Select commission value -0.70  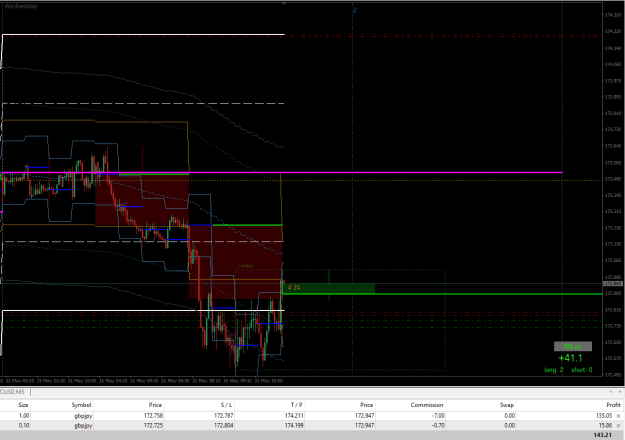(438, 426)
